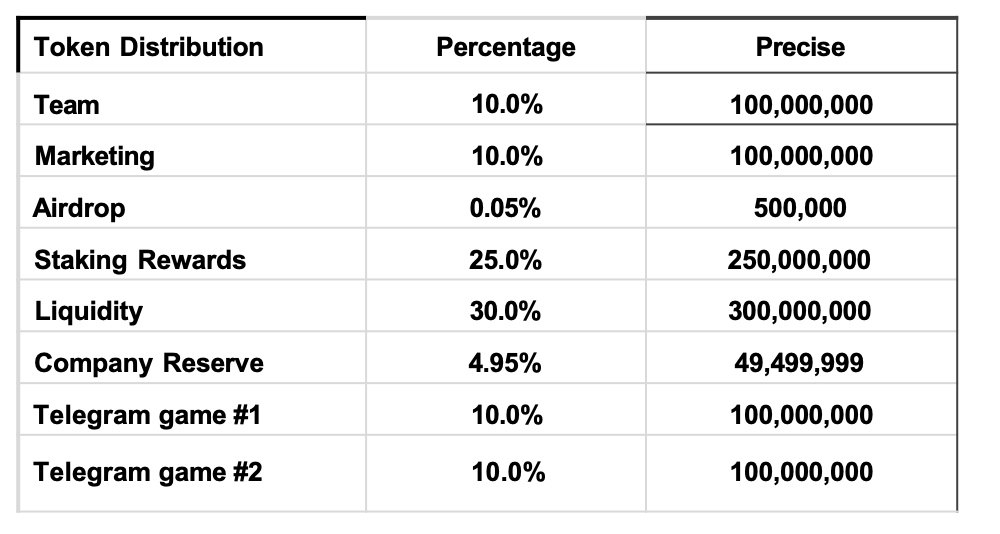
Task: Click the Company Reserve cell
Action: click(x=192, y=357)
